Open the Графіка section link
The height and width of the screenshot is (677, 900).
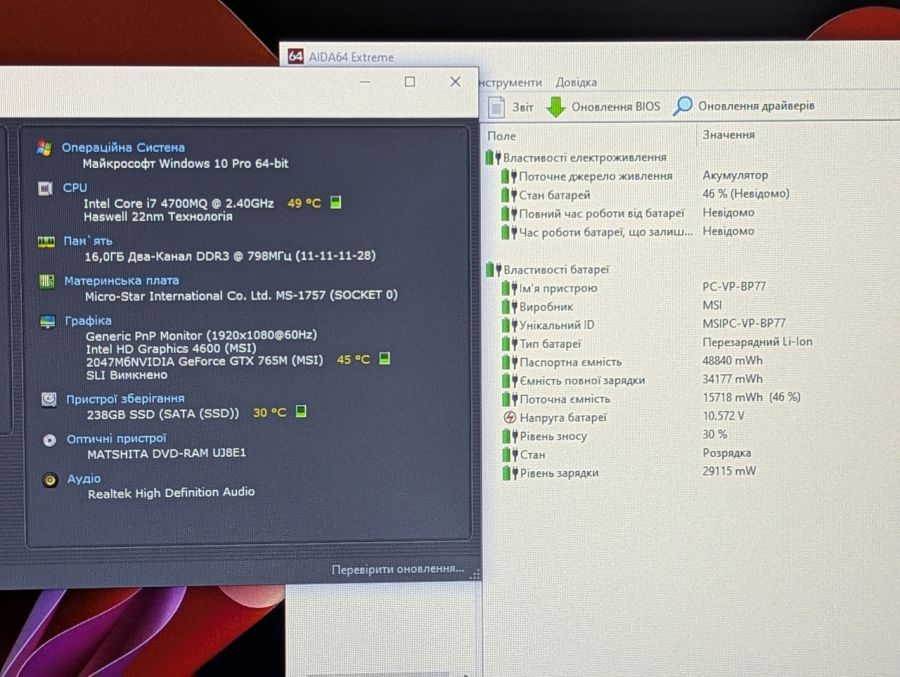[88, 321]
